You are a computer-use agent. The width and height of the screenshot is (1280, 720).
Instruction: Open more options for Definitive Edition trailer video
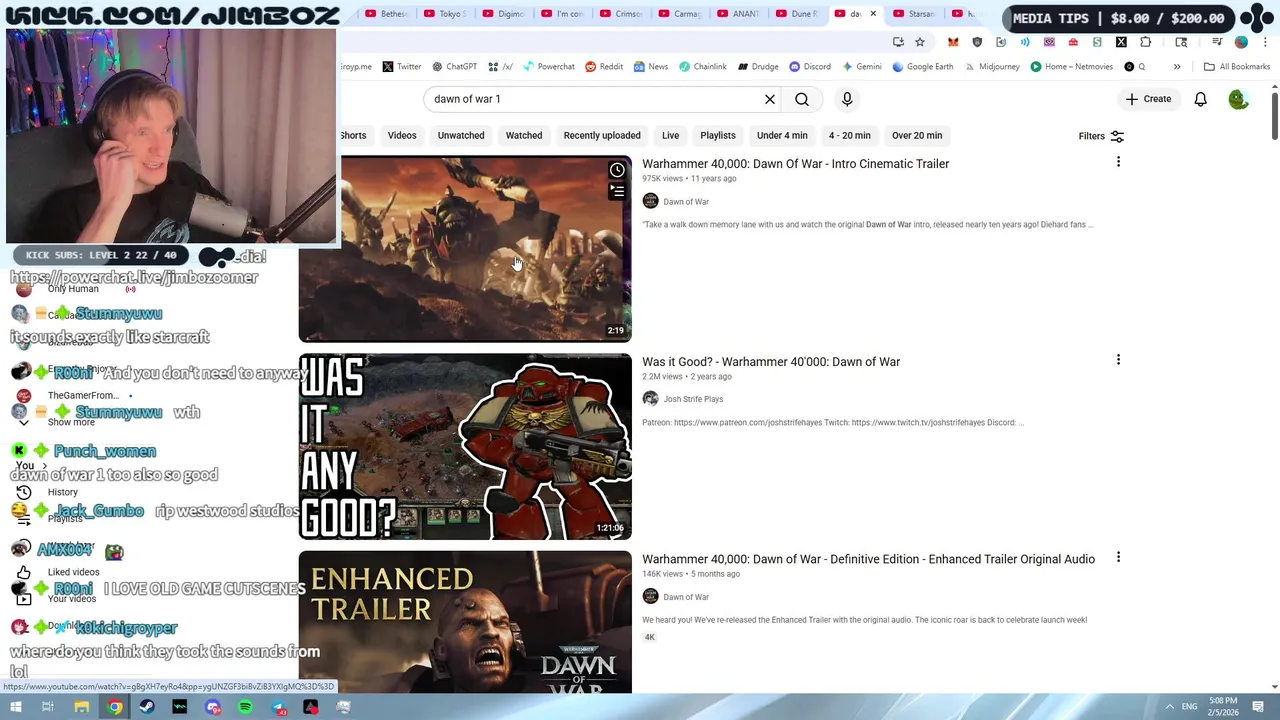(x=1118, y=557)
